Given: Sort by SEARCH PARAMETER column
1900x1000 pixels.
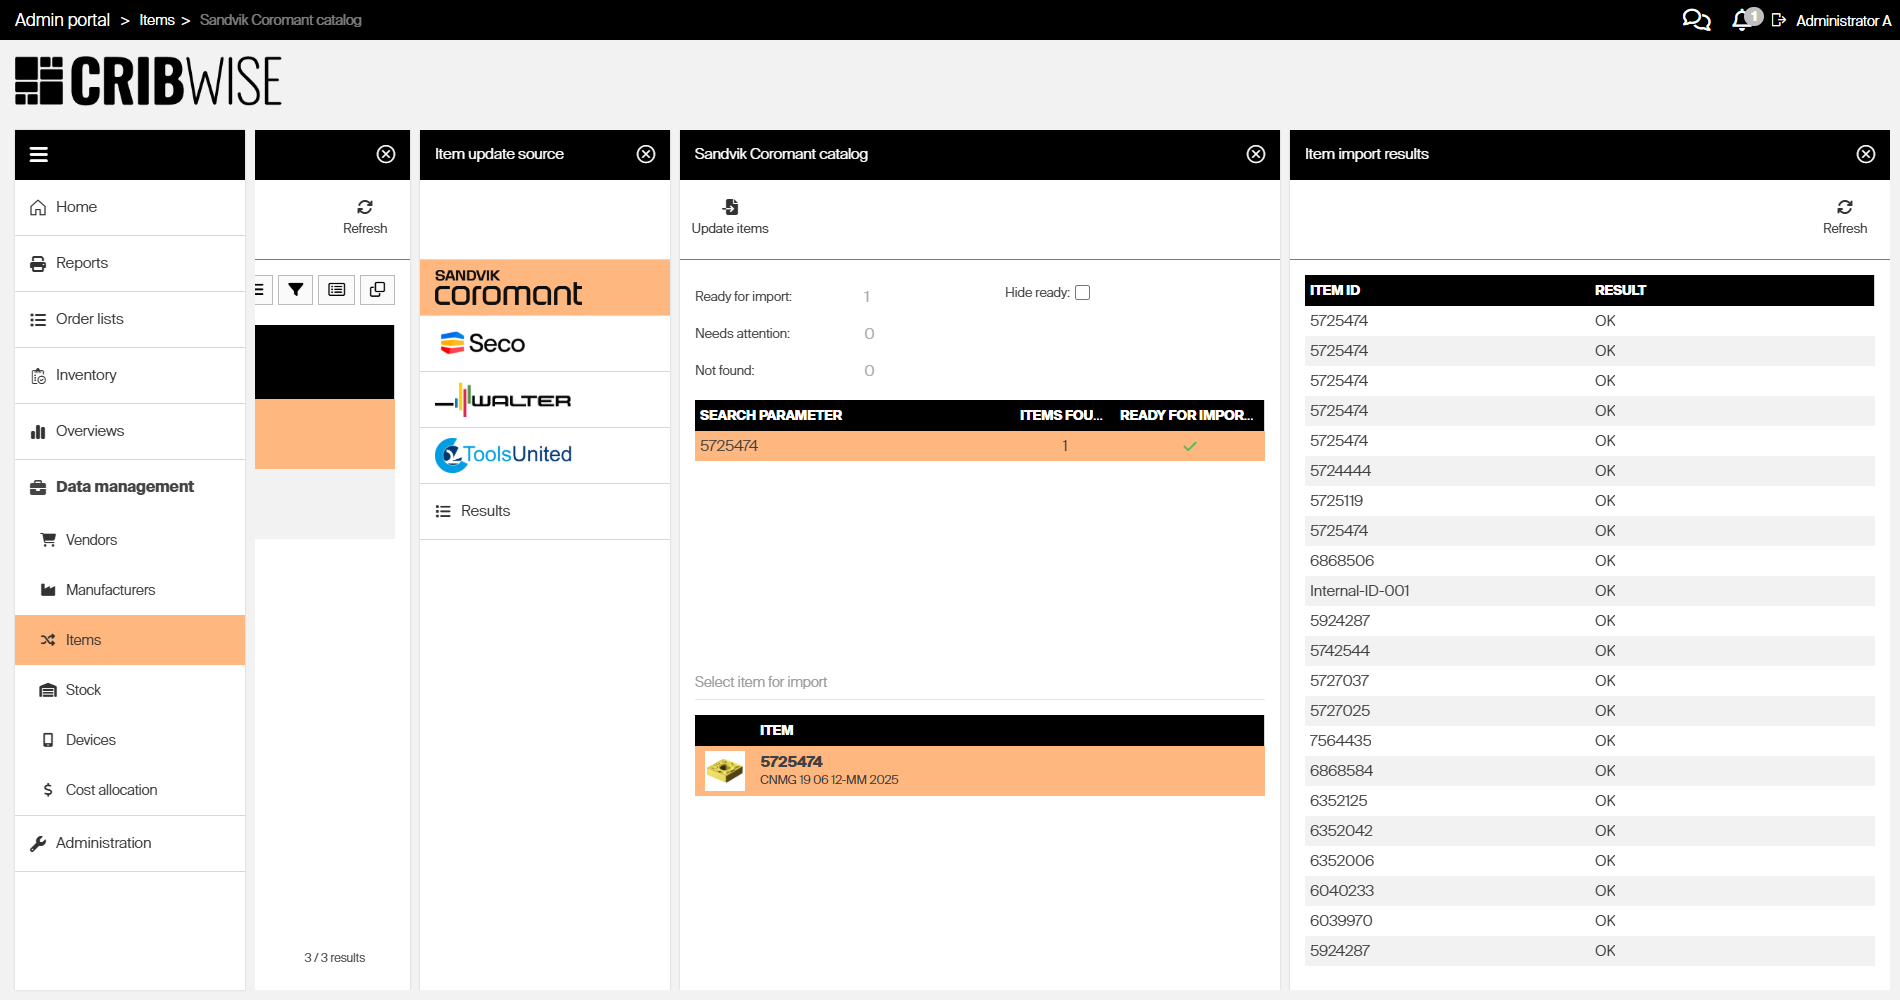Looking at the screenshot, I should [x=771, y=415].
